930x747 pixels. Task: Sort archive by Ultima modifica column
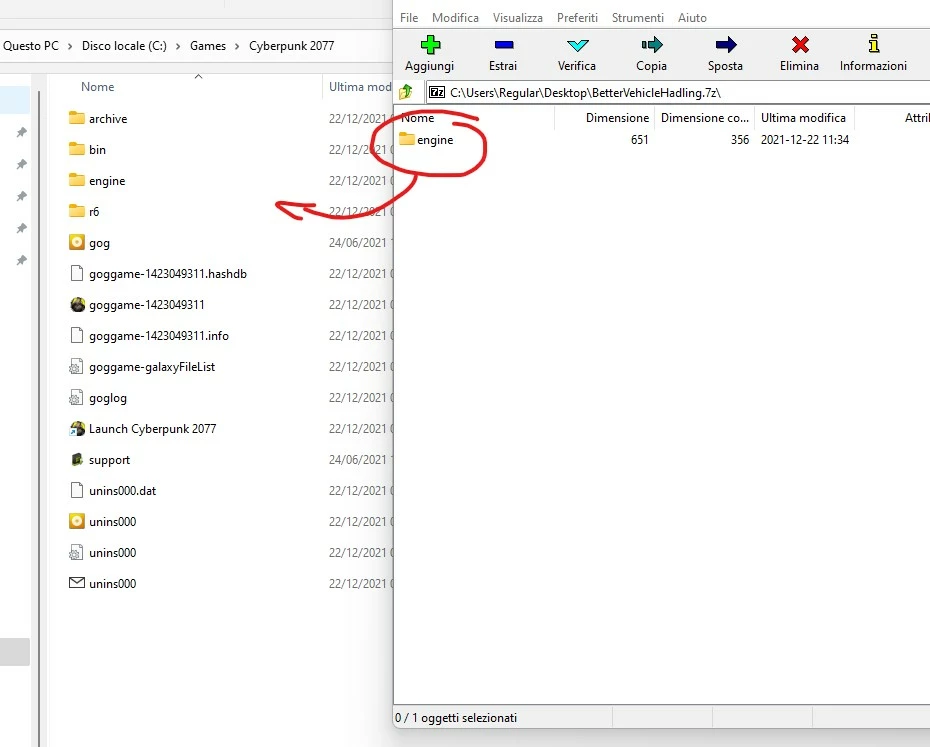click(803, 118)
